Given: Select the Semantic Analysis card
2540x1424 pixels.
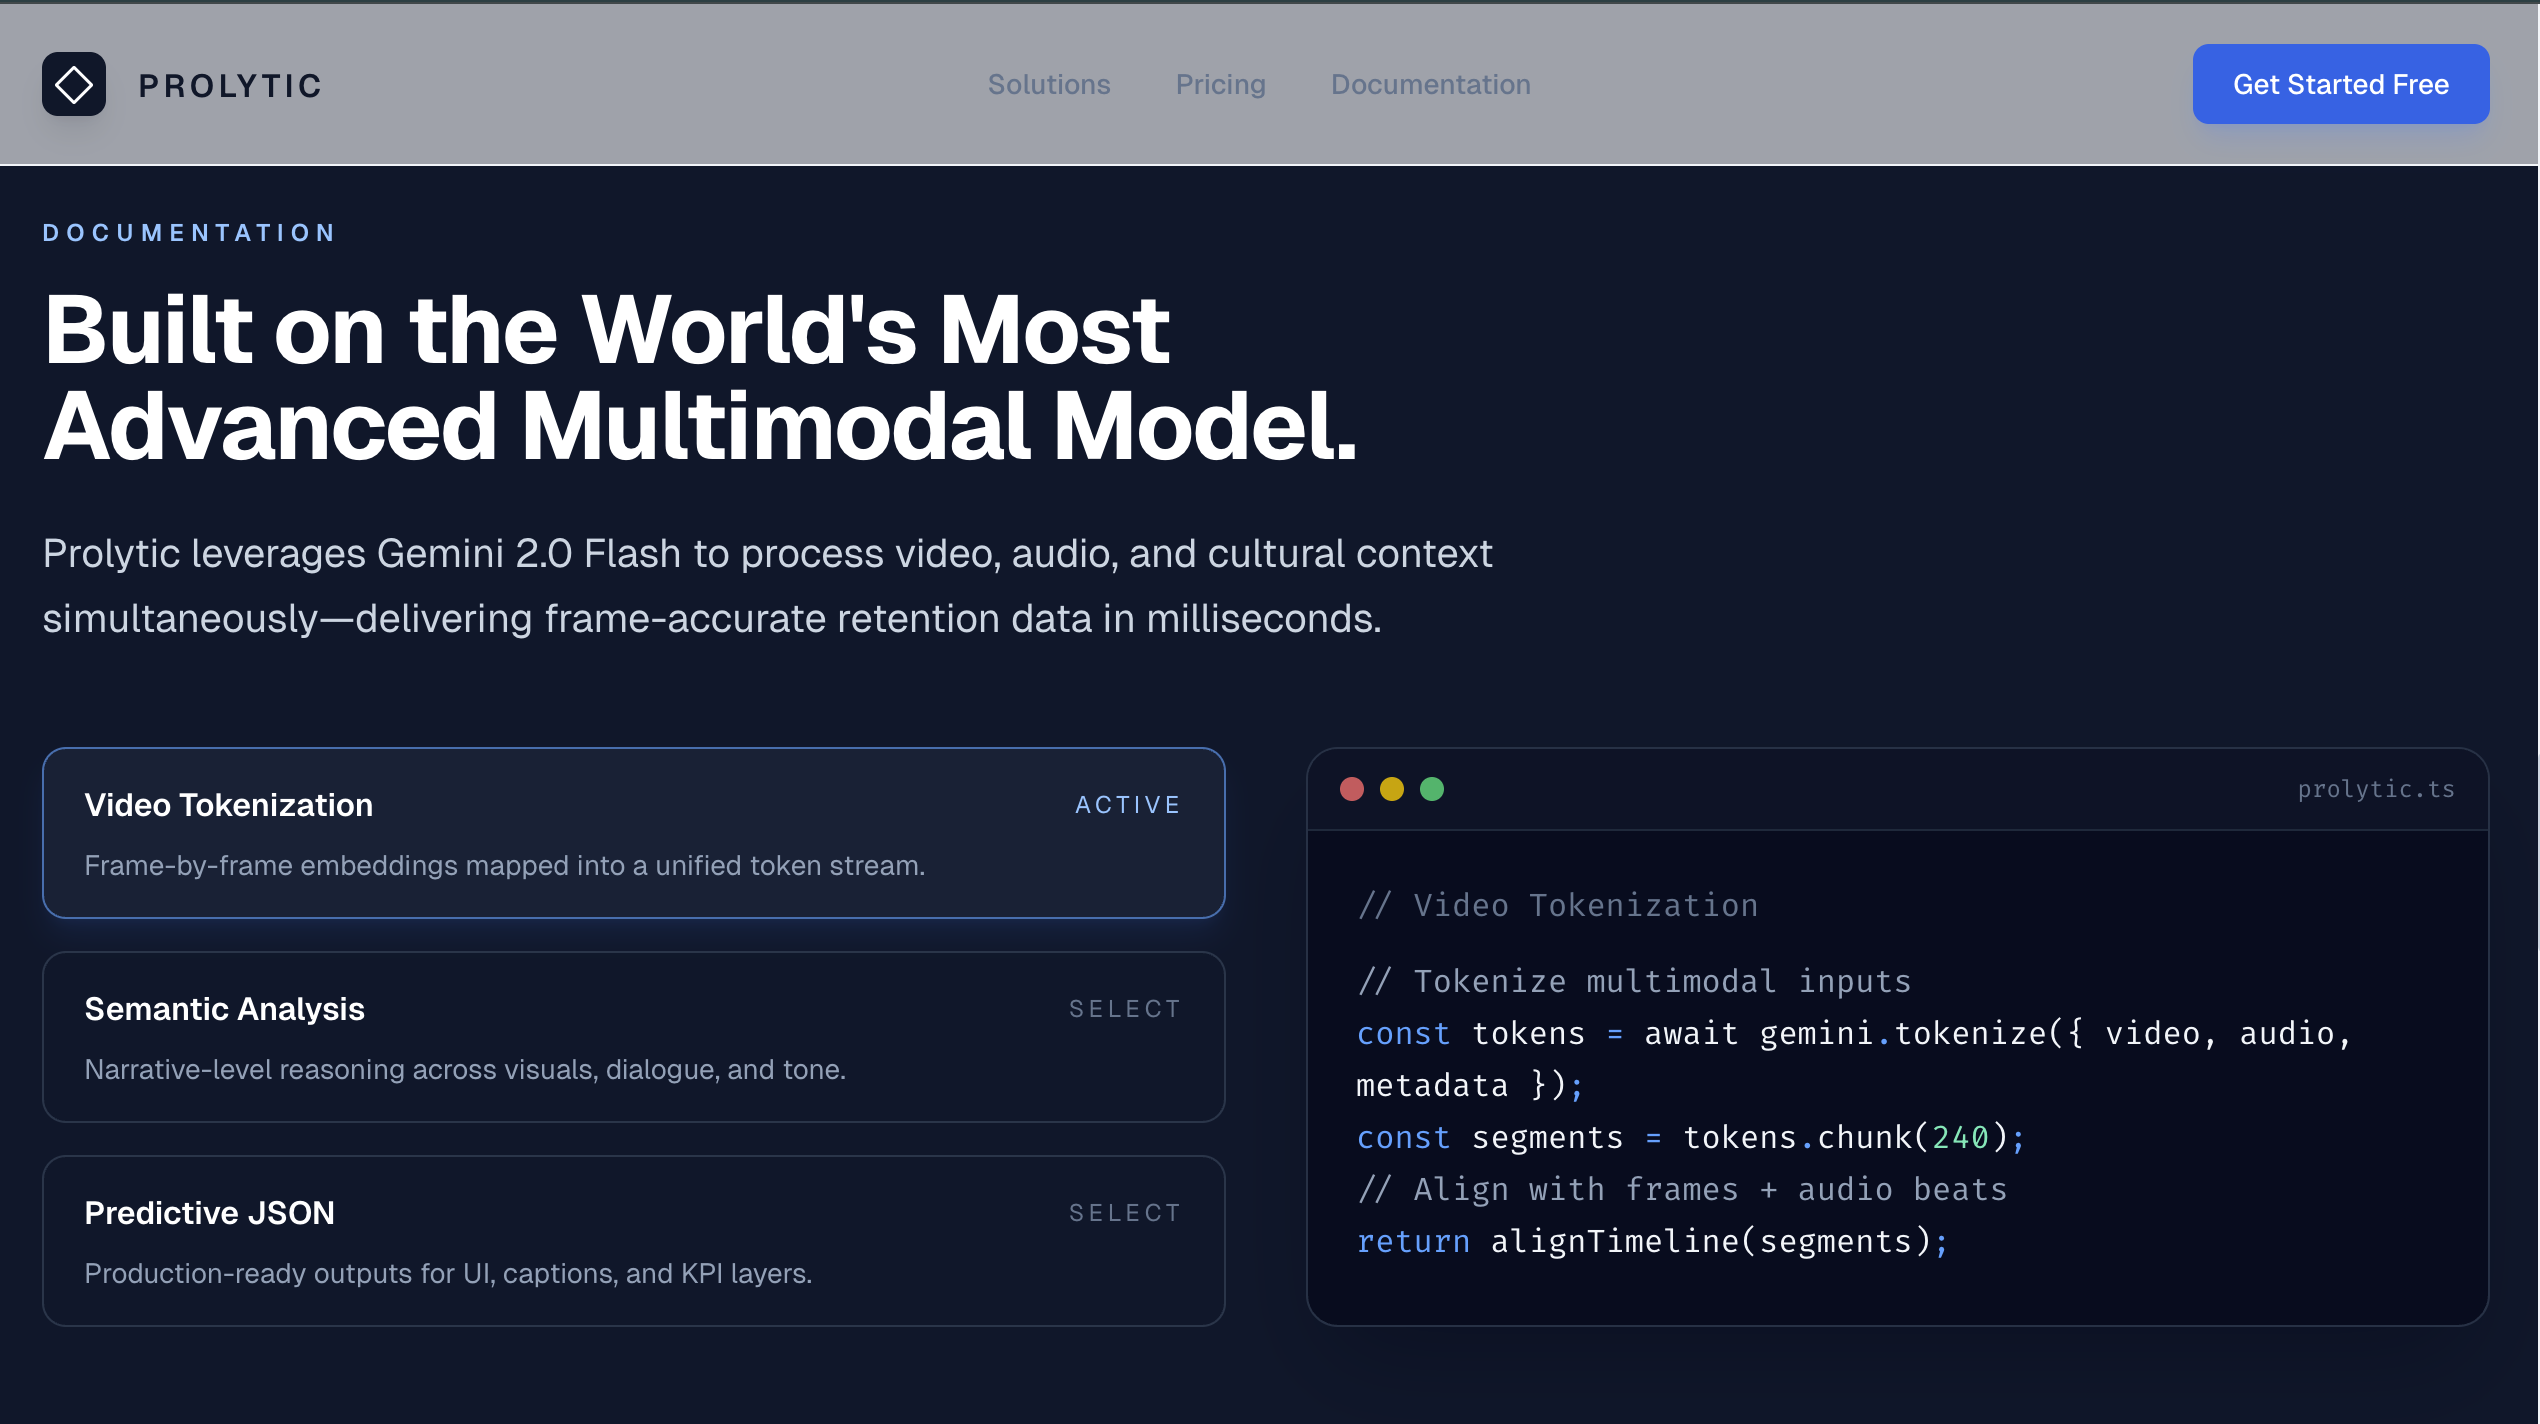Looking at the screenshot, I should [x=633, y=1037].
